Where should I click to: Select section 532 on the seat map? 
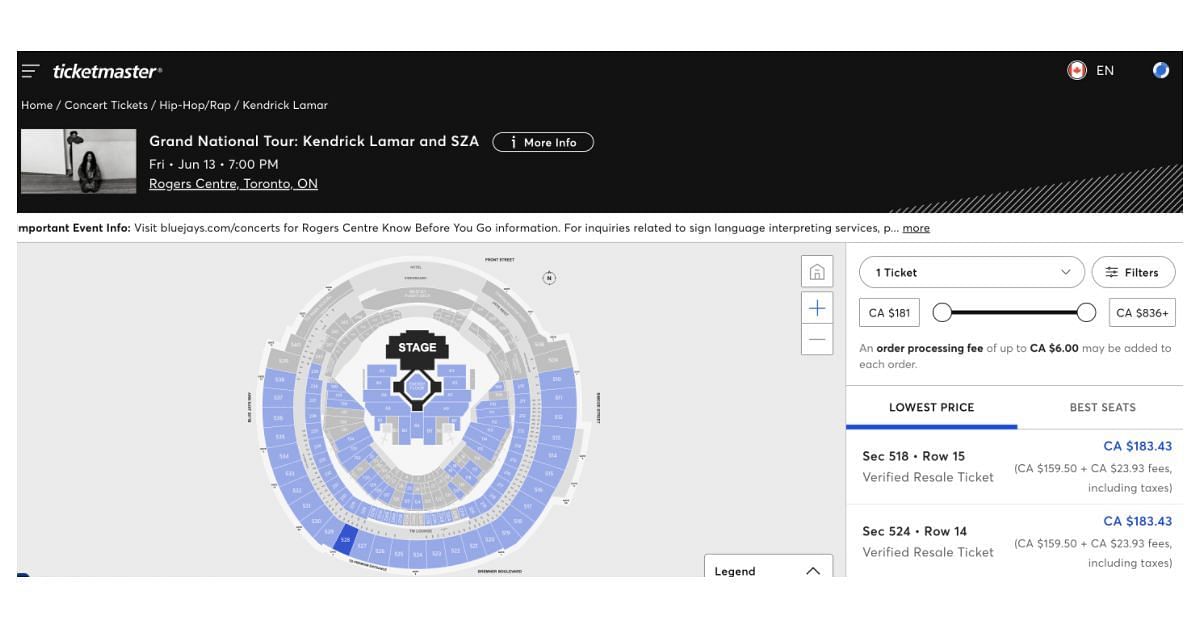tap(297, 490)
